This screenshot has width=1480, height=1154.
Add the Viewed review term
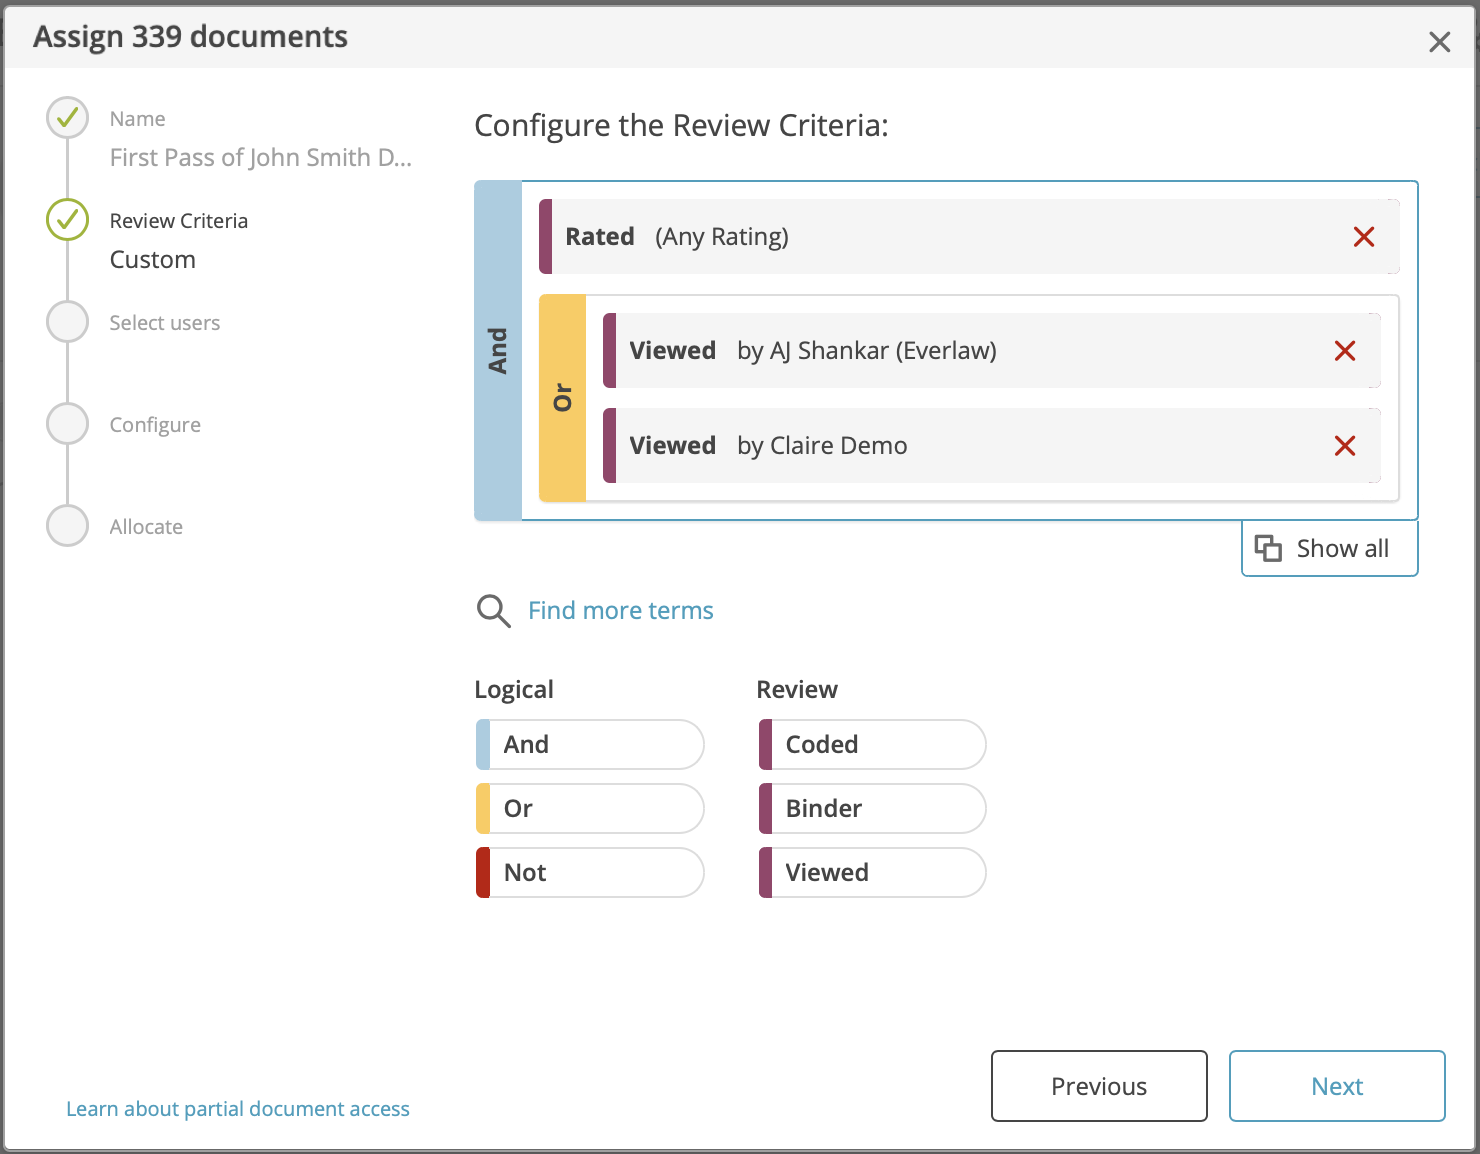click(871, 872)
